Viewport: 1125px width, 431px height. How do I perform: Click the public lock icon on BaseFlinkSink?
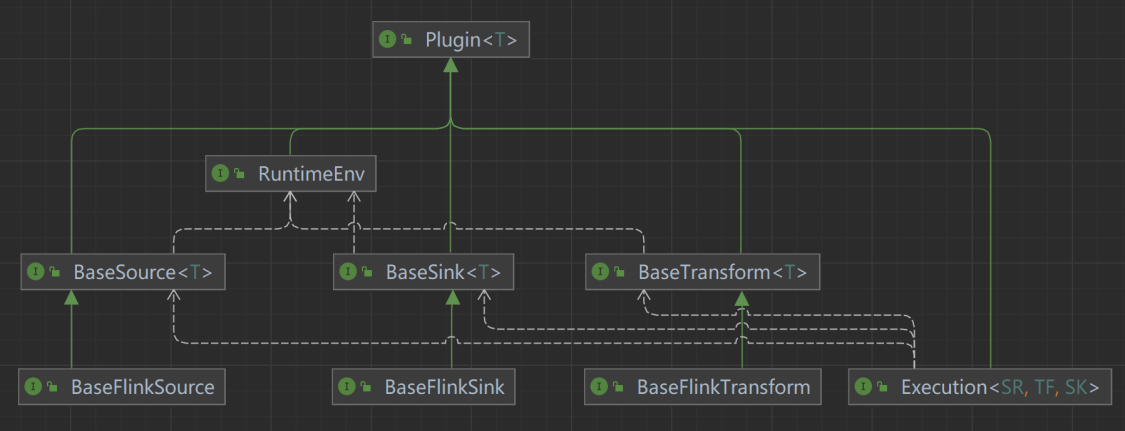366,388
